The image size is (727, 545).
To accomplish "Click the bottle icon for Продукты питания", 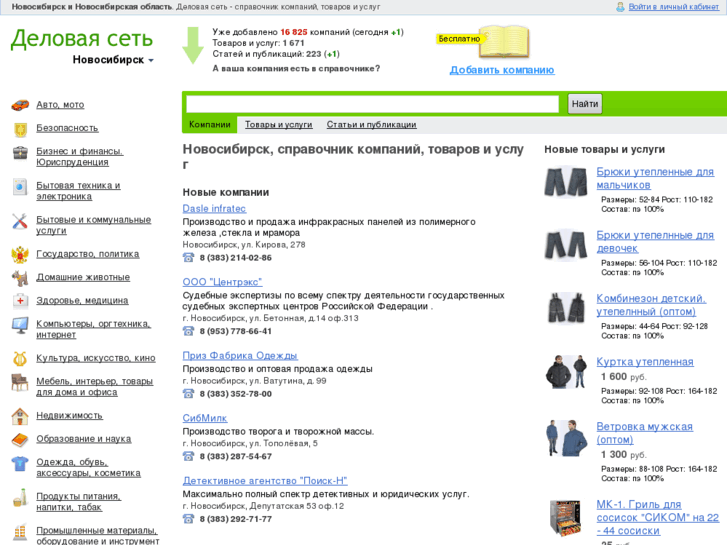I will (20, 498).
